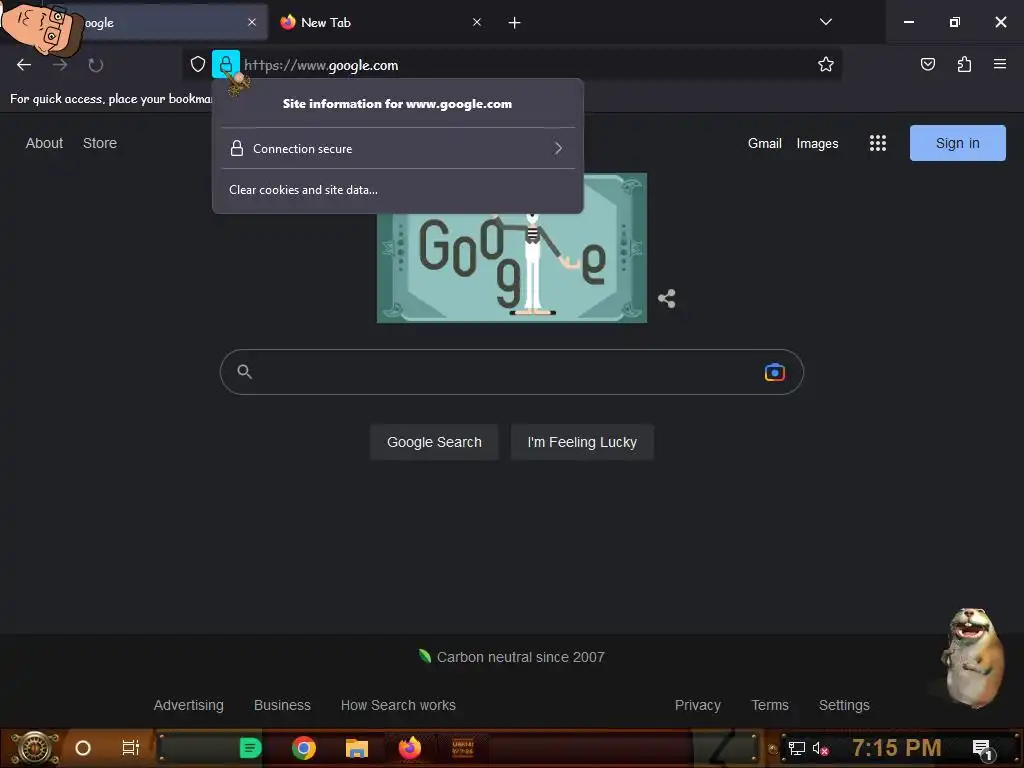Screen dimensions: 1024x768
Task: Open the Privacy footer link
Action: [x=697, y=705]
